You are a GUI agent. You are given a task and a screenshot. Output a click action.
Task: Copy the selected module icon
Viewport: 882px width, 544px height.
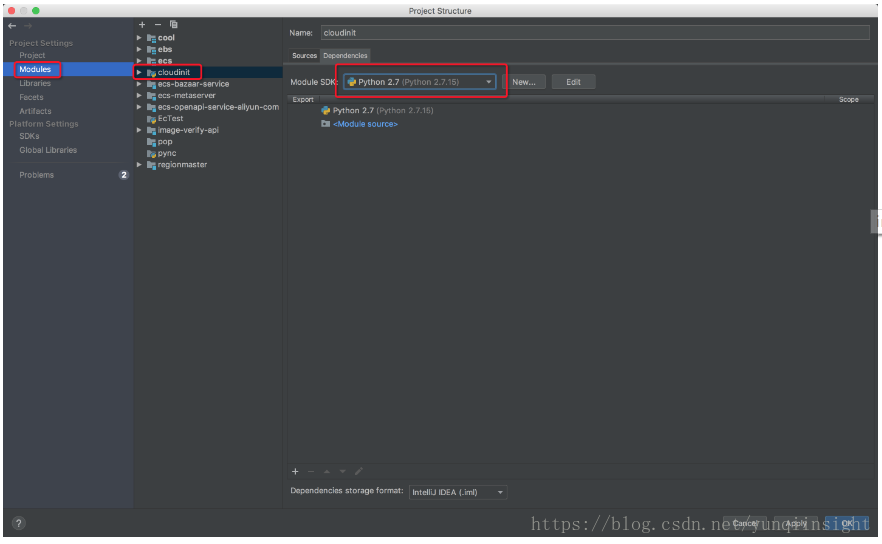174,24
